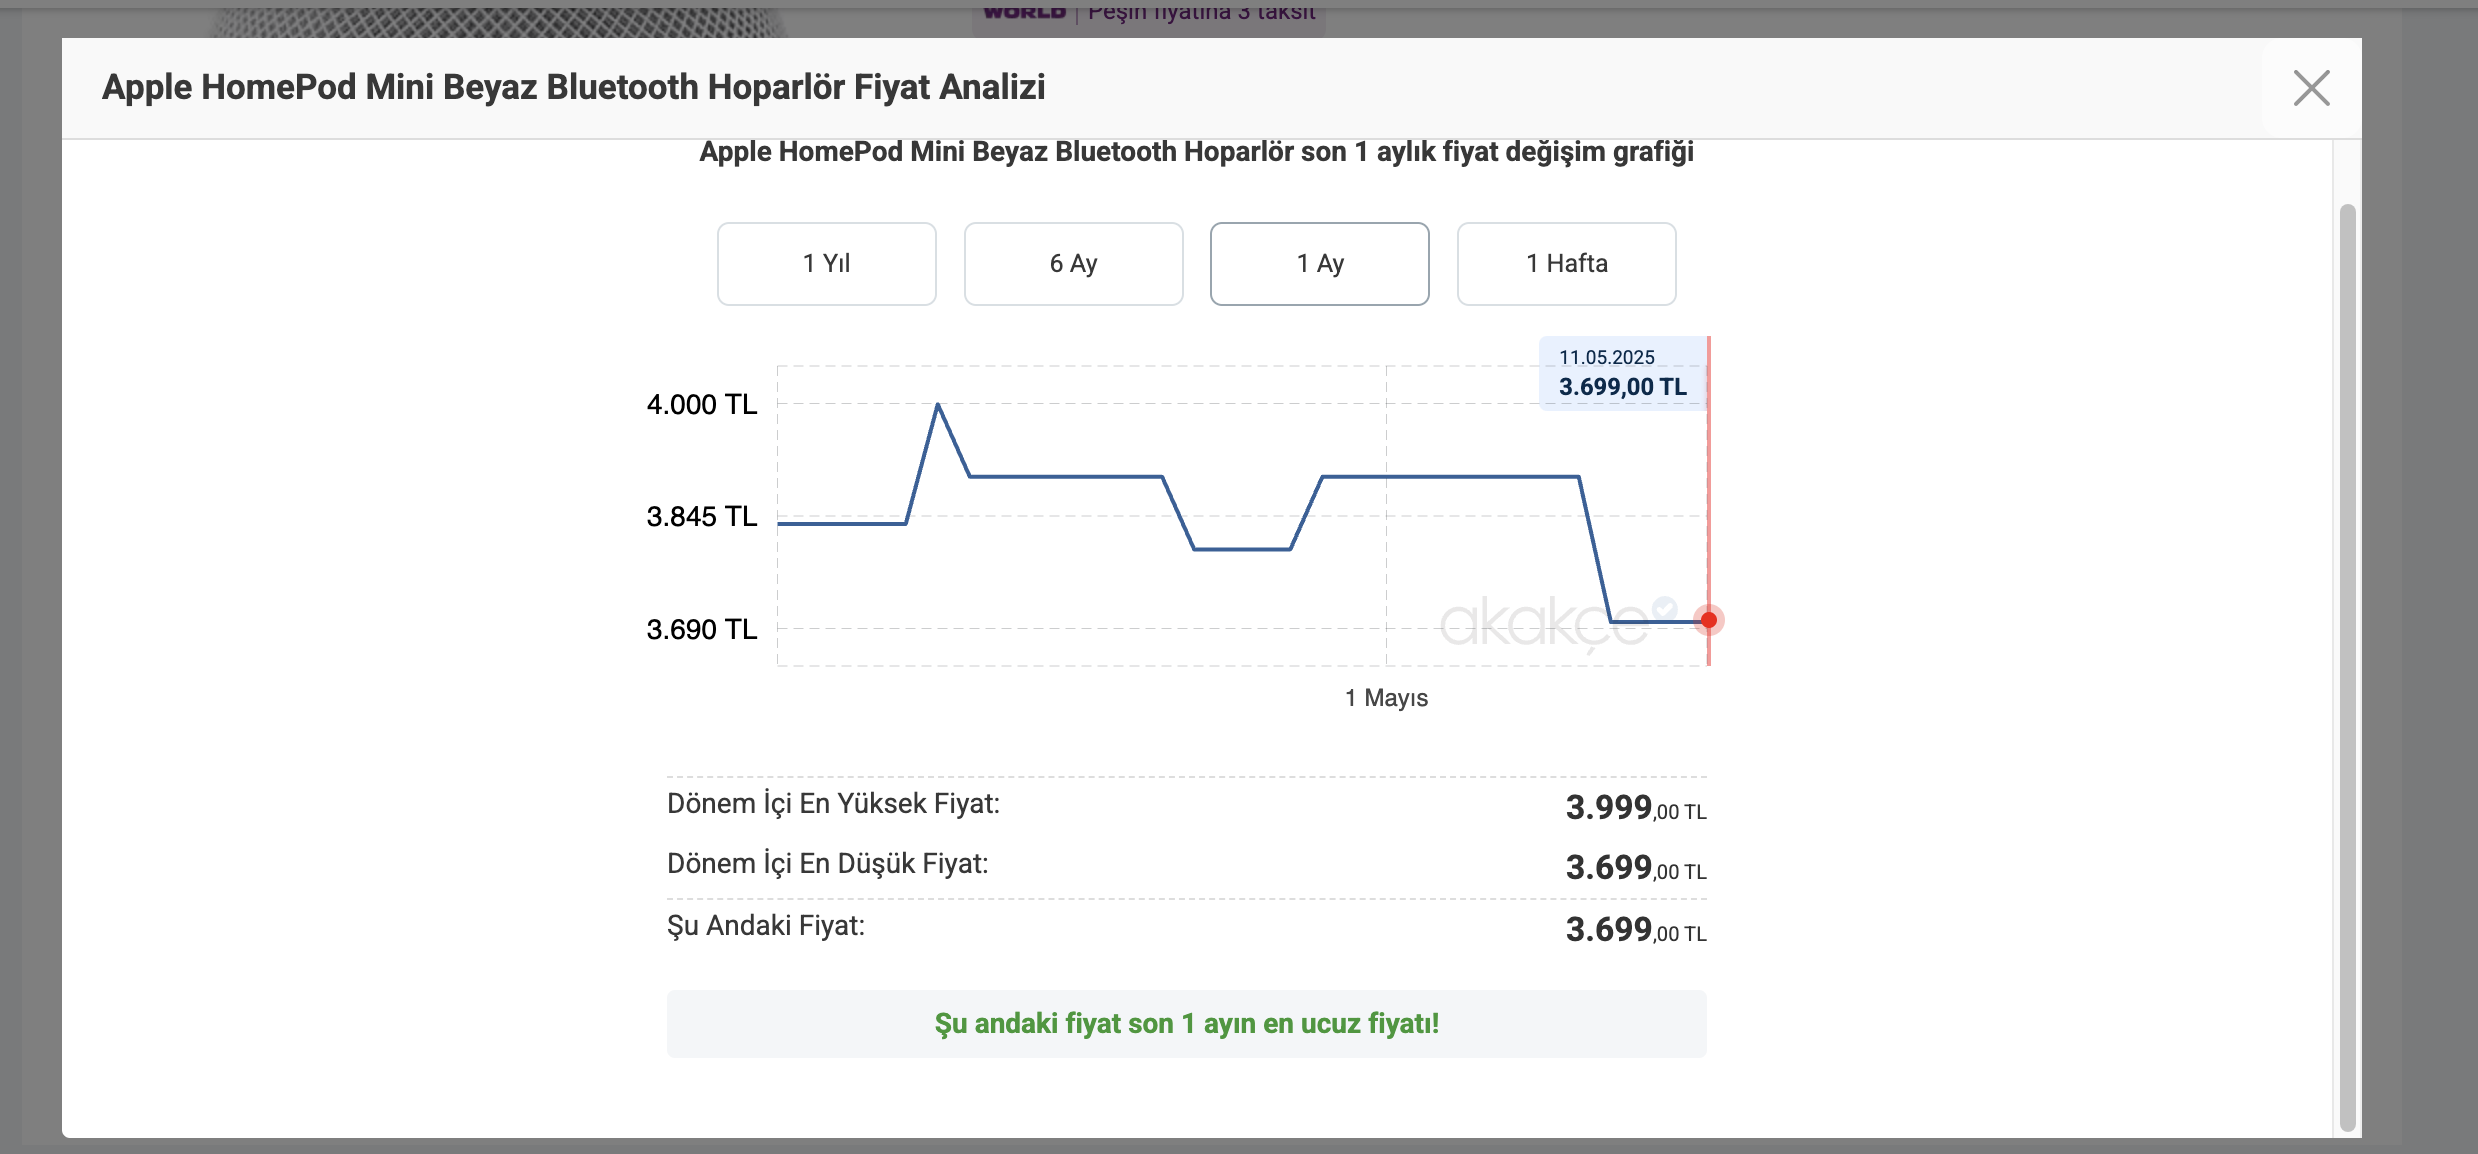The image size is (2478, 1154).
Task: Click the highest price value 3.999,00 TL
Action: pyautogui.click(x=1636, y=808)
